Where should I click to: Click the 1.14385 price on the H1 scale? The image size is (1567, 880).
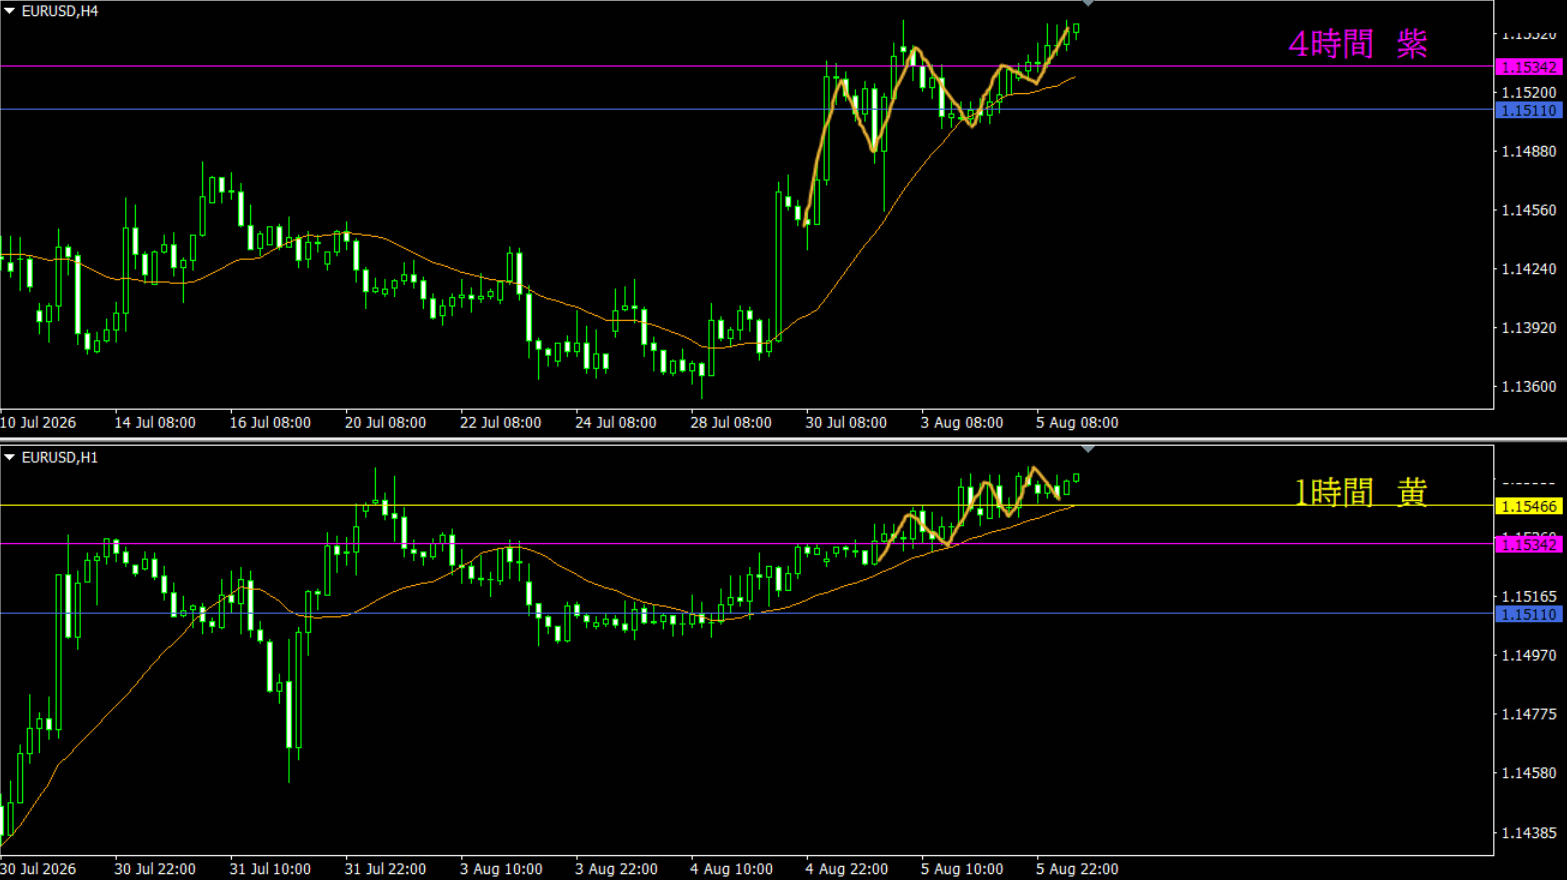[x=1529, y=832]
